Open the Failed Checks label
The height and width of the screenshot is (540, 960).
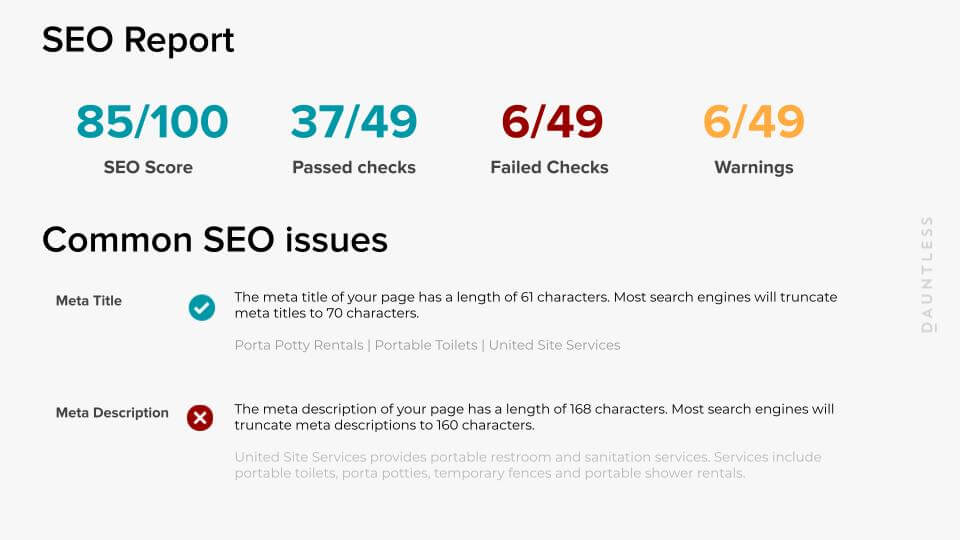(549, 167)
